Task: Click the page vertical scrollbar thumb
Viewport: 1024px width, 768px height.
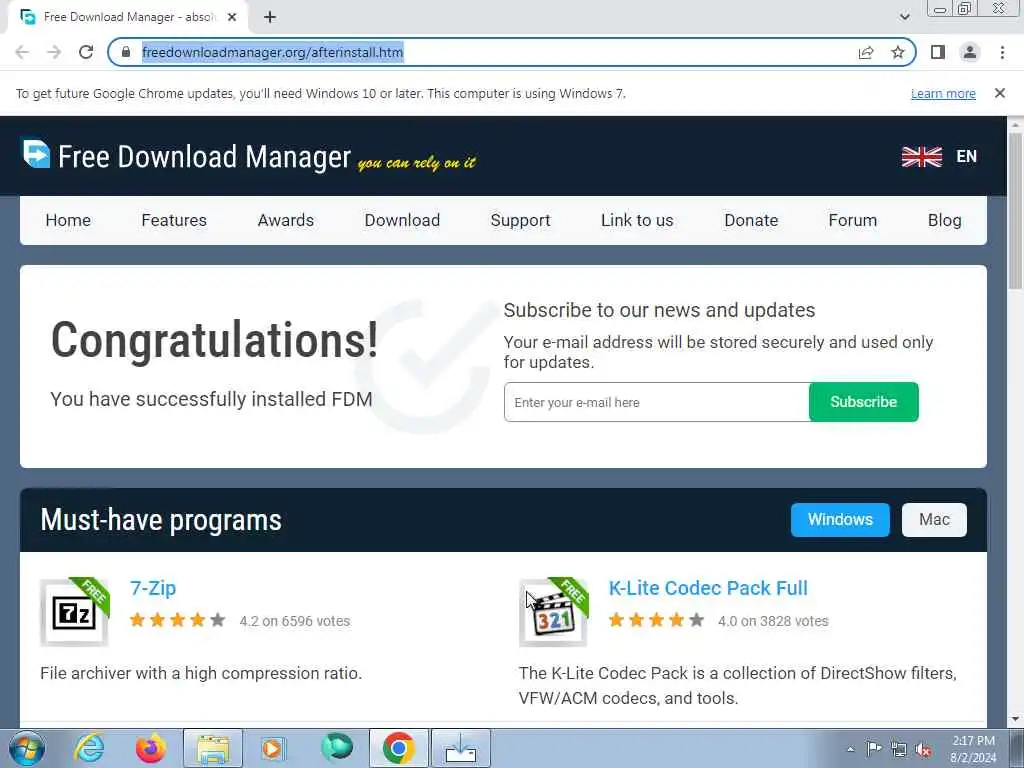Action: 1015,210
